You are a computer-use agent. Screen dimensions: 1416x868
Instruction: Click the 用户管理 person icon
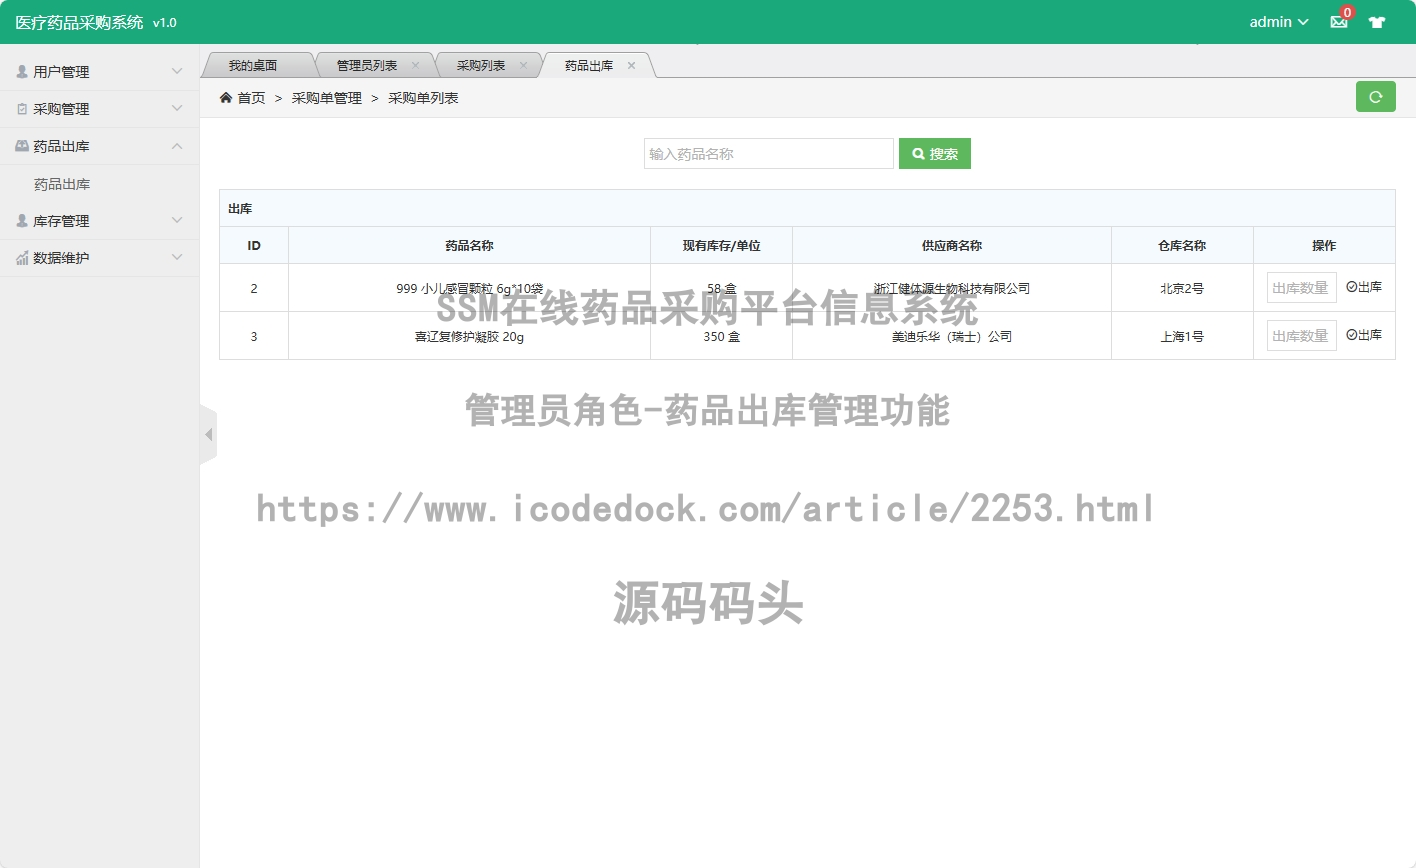click(x=22, y=72)
